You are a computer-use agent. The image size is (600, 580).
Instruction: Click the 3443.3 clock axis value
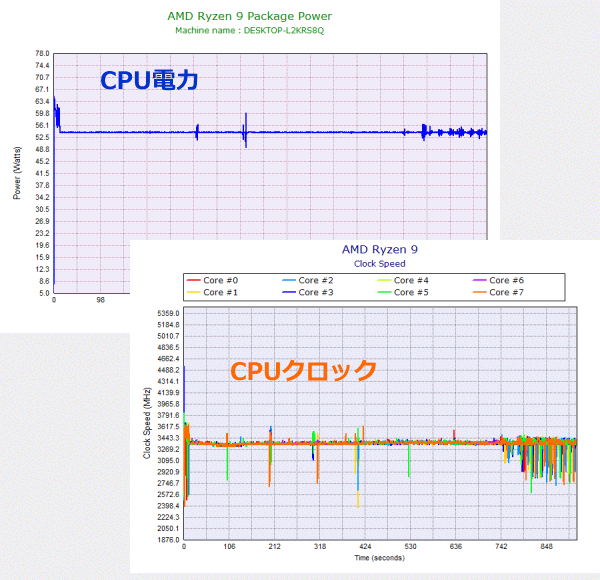168,438
